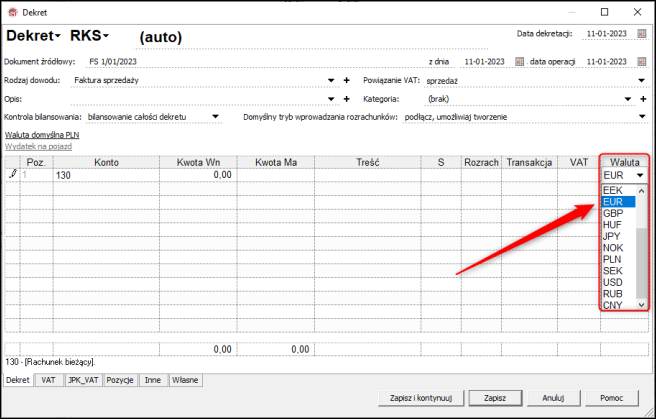Click the Zapisz i kontynuuj button
The height and width of the screenshot is (419, 656).
coord(421,398)
